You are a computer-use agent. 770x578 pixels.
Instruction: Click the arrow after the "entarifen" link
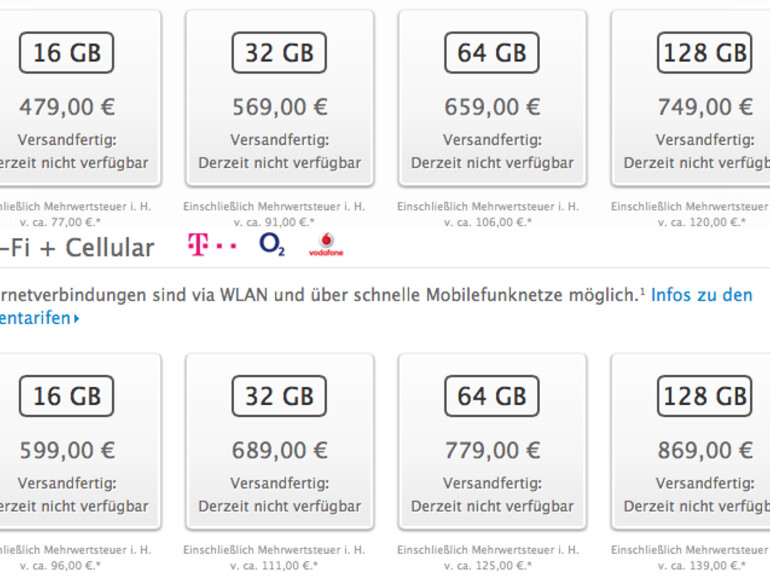76,319
